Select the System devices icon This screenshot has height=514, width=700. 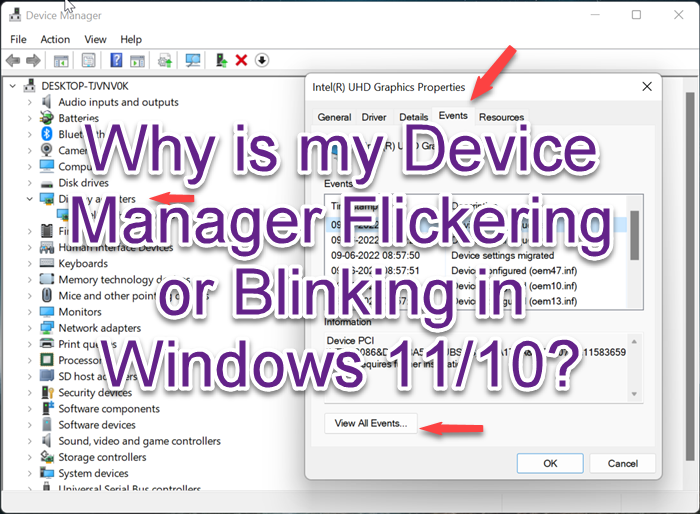pyautogui.click(x=46, y=472)
